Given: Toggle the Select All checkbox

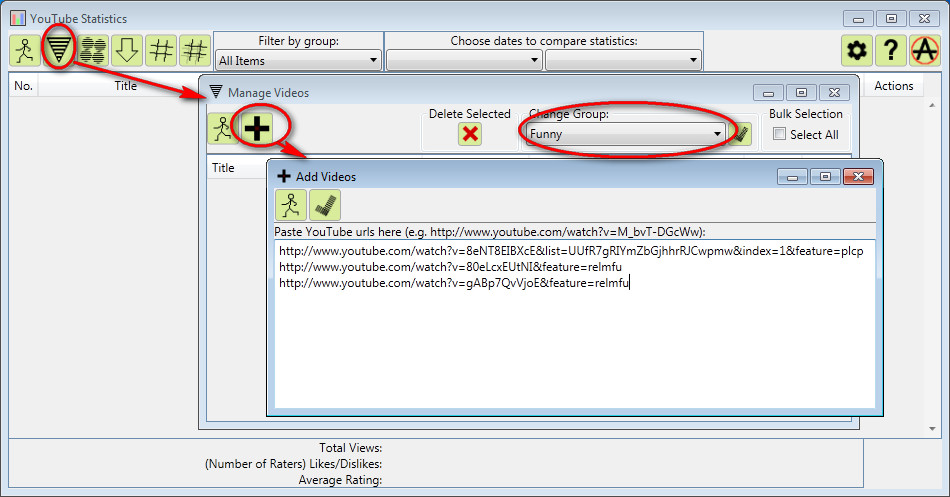Looking at the screenshot, I should [780, 134].
